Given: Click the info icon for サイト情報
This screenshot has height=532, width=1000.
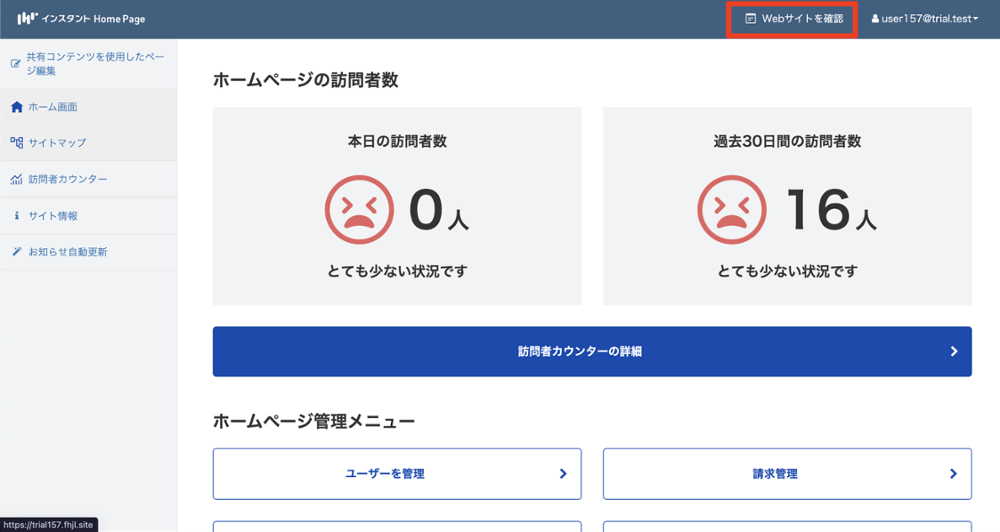Looking at the screenshot, I should [16, 216].
